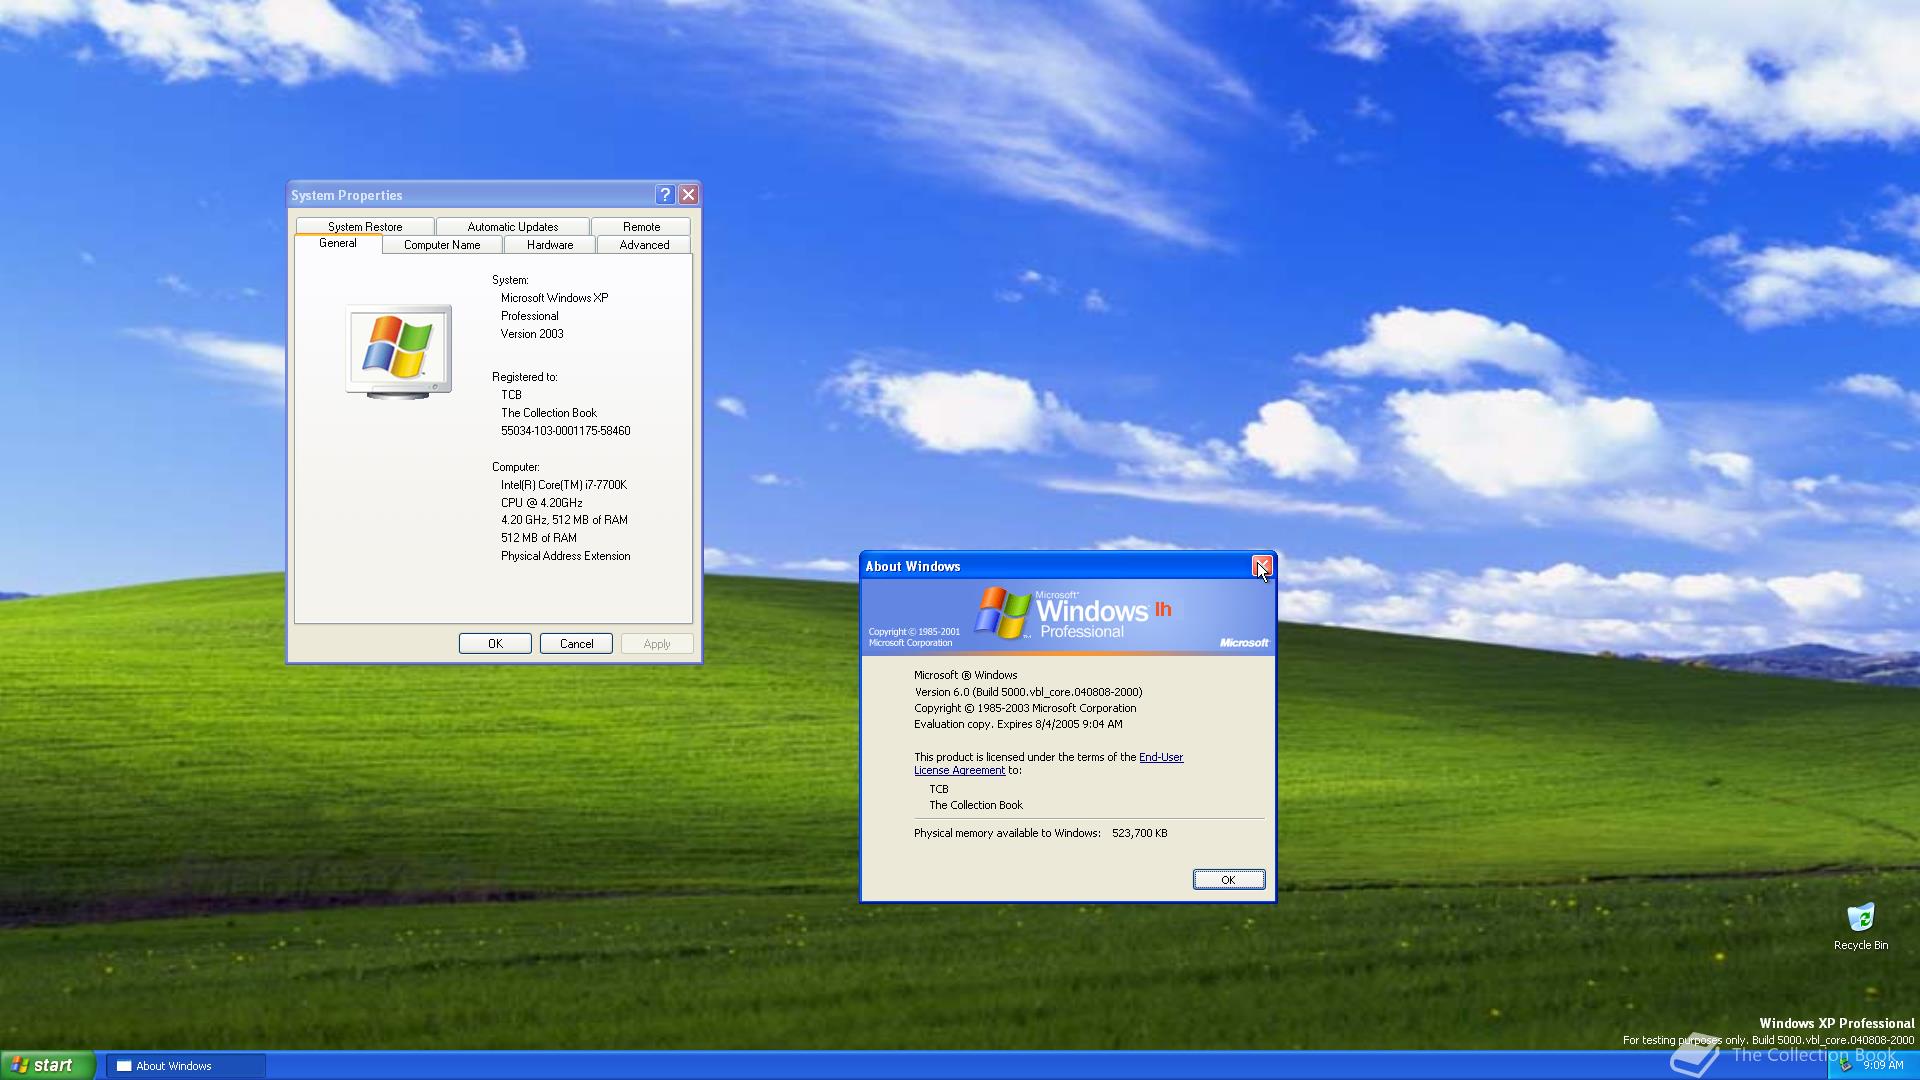Click the close button icon on System Properties
The height and width of the screenshot is (1080, 1920).
pyautogui.click(x=687, y=194)
